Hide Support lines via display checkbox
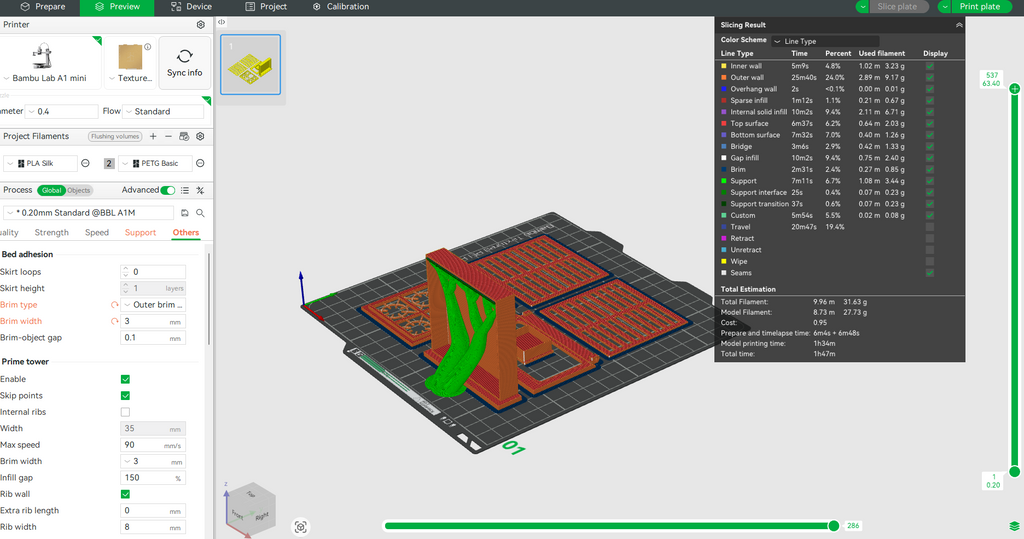 930,181
